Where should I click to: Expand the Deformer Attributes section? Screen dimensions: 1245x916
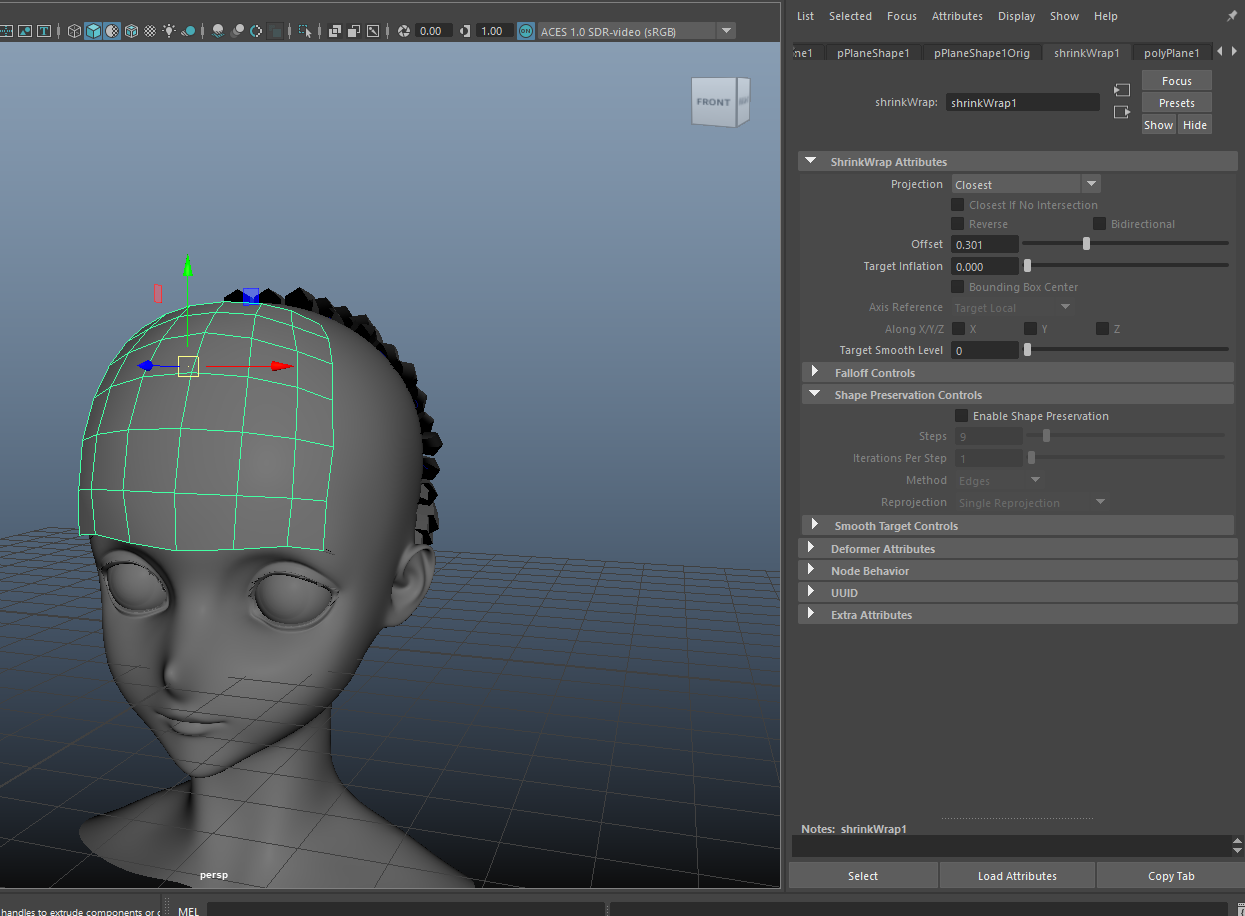[x=1018, y=549]
